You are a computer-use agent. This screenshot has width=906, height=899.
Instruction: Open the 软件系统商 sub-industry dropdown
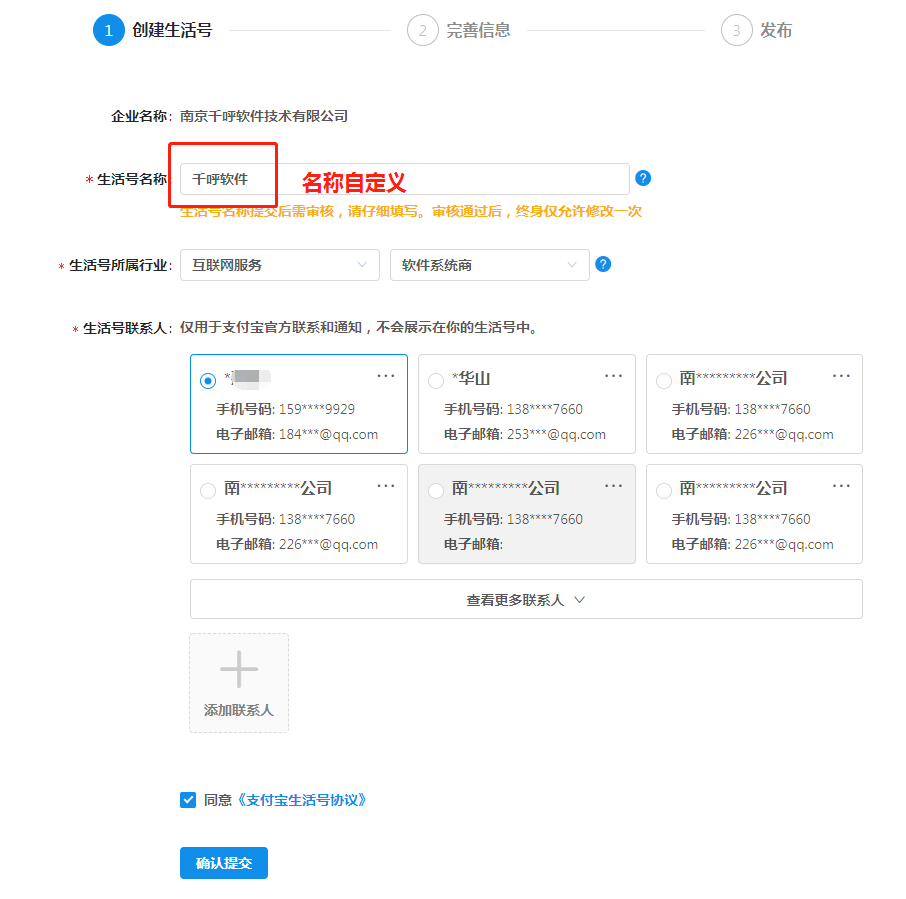point(489,265)
